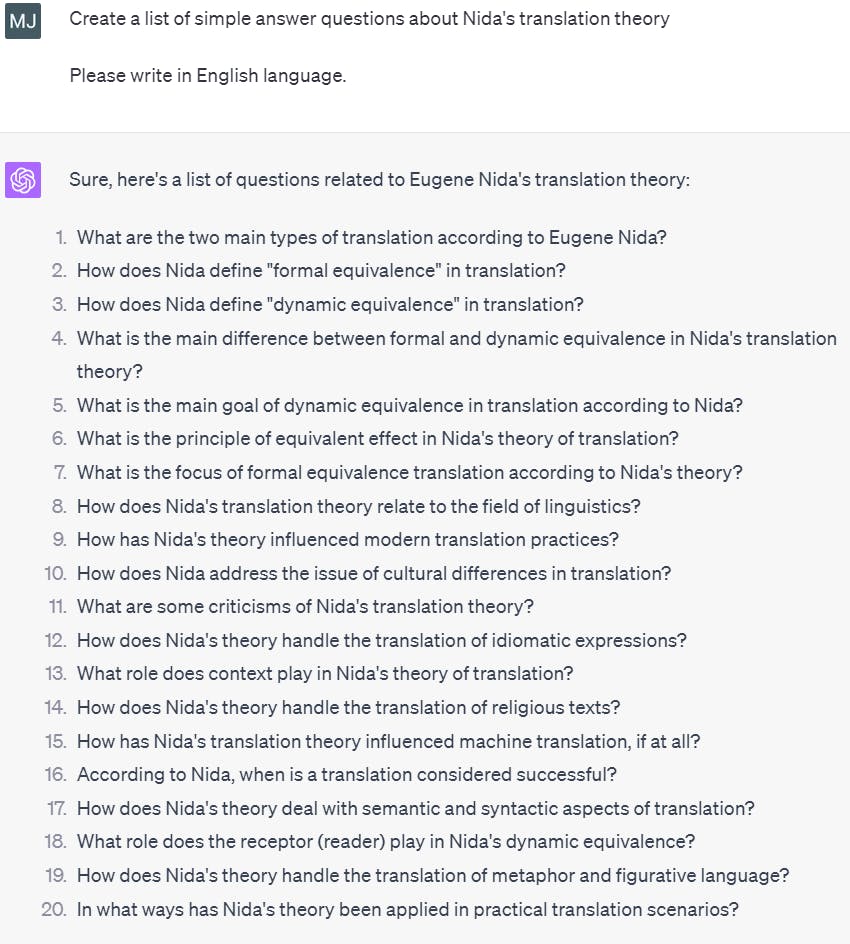
Task: Click question 11 on criticisms of Nida's theory
Action: pyautogui.click(x=305, y=606)
